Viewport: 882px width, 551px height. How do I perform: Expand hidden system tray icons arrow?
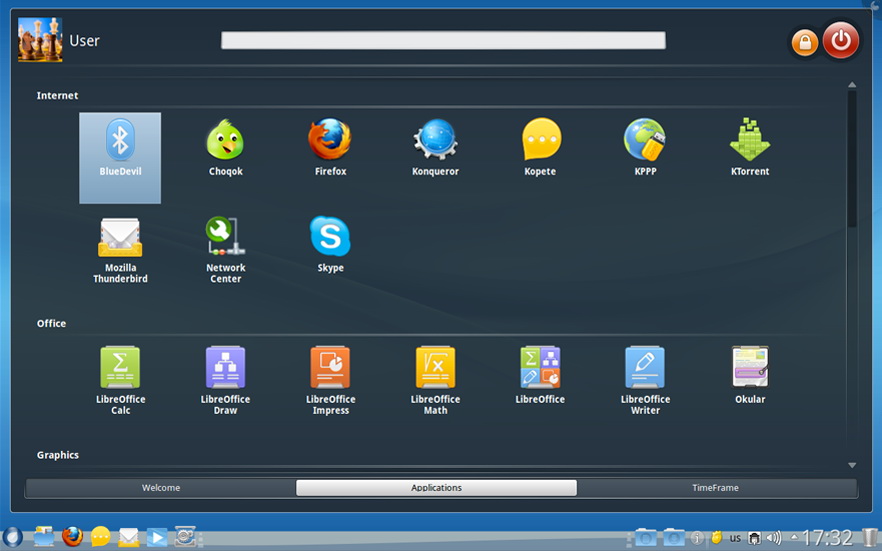794,538
